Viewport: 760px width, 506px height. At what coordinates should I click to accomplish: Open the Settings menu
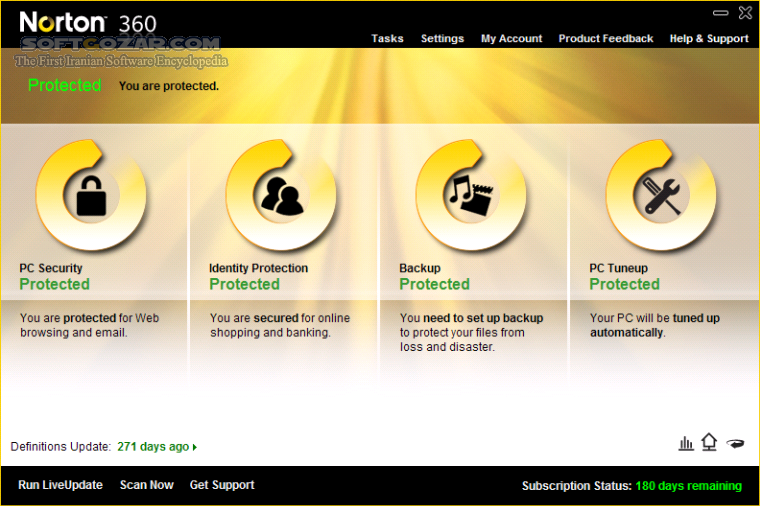[442, 38]
